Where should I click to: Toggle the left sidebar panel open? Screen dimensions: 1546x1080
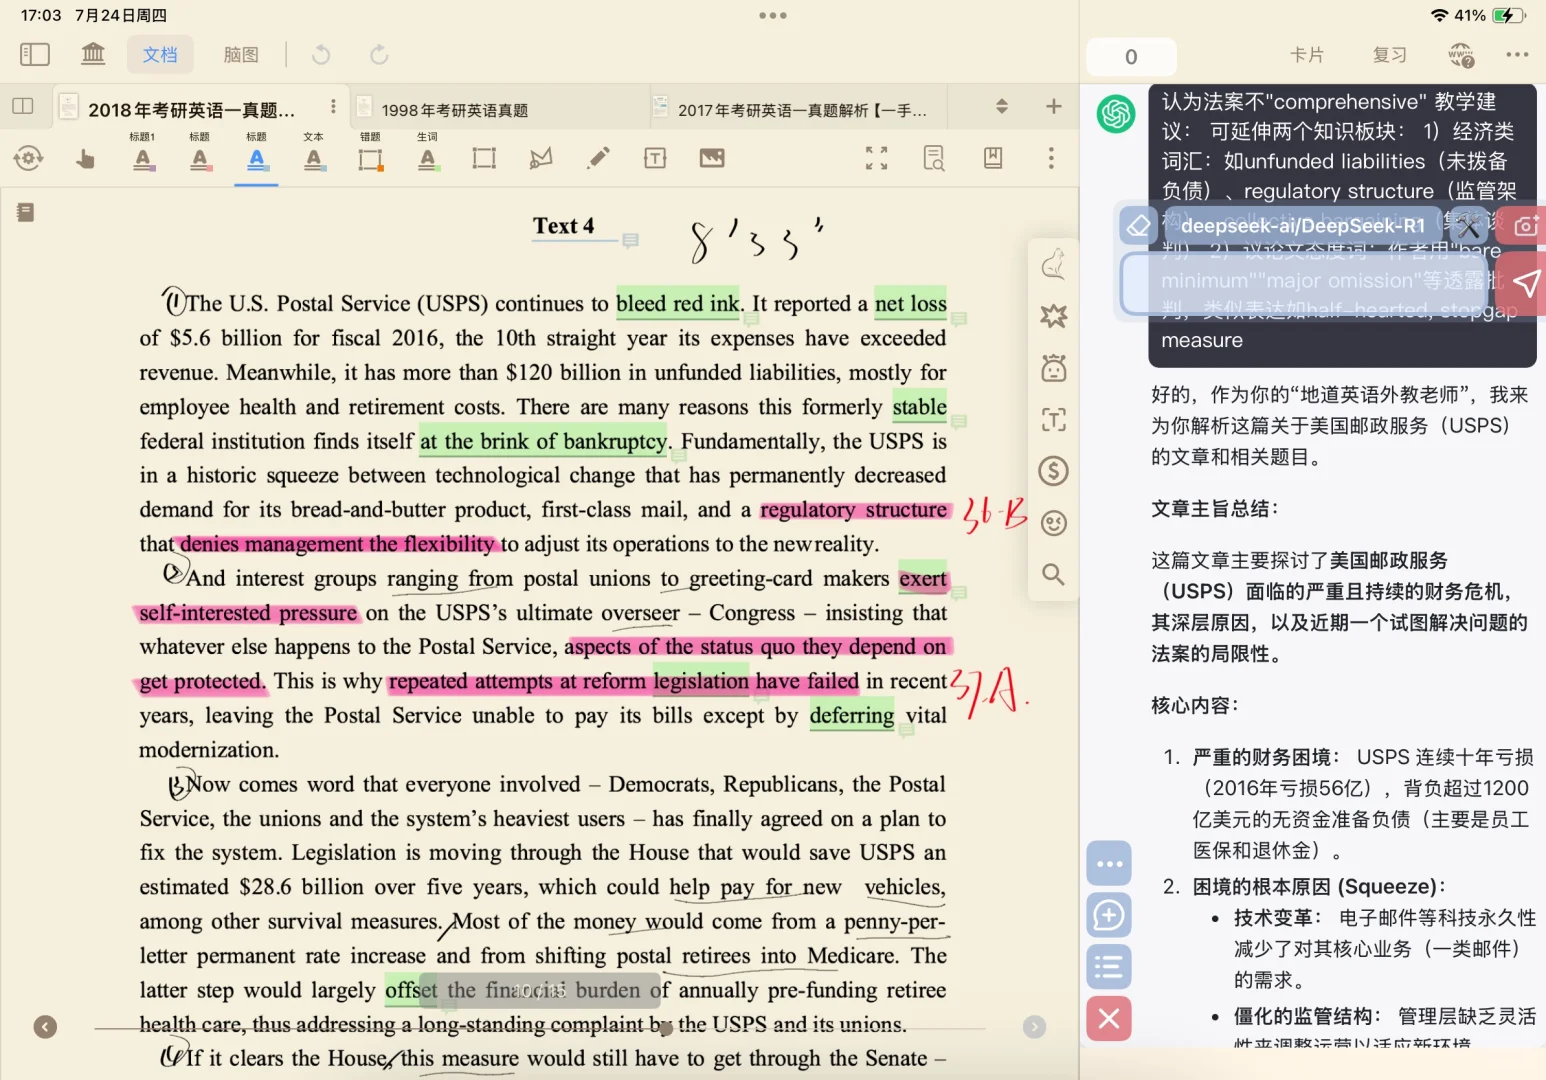[x=34, y=54]
